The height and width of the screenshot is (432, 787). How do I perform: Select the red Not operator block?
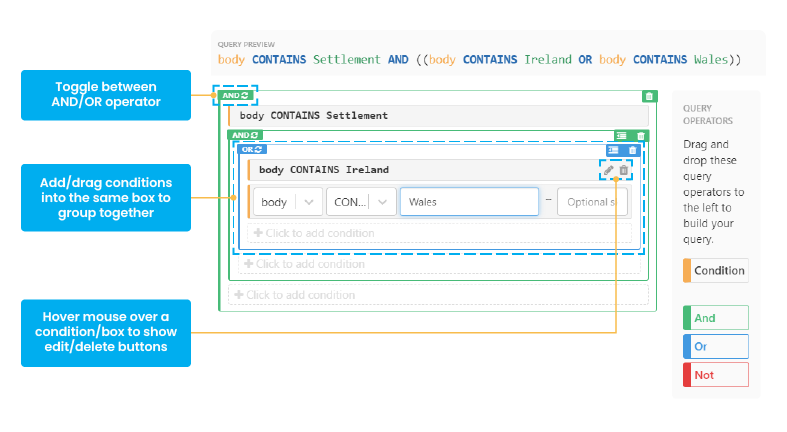pyautogui.click(x=715, y=374)
